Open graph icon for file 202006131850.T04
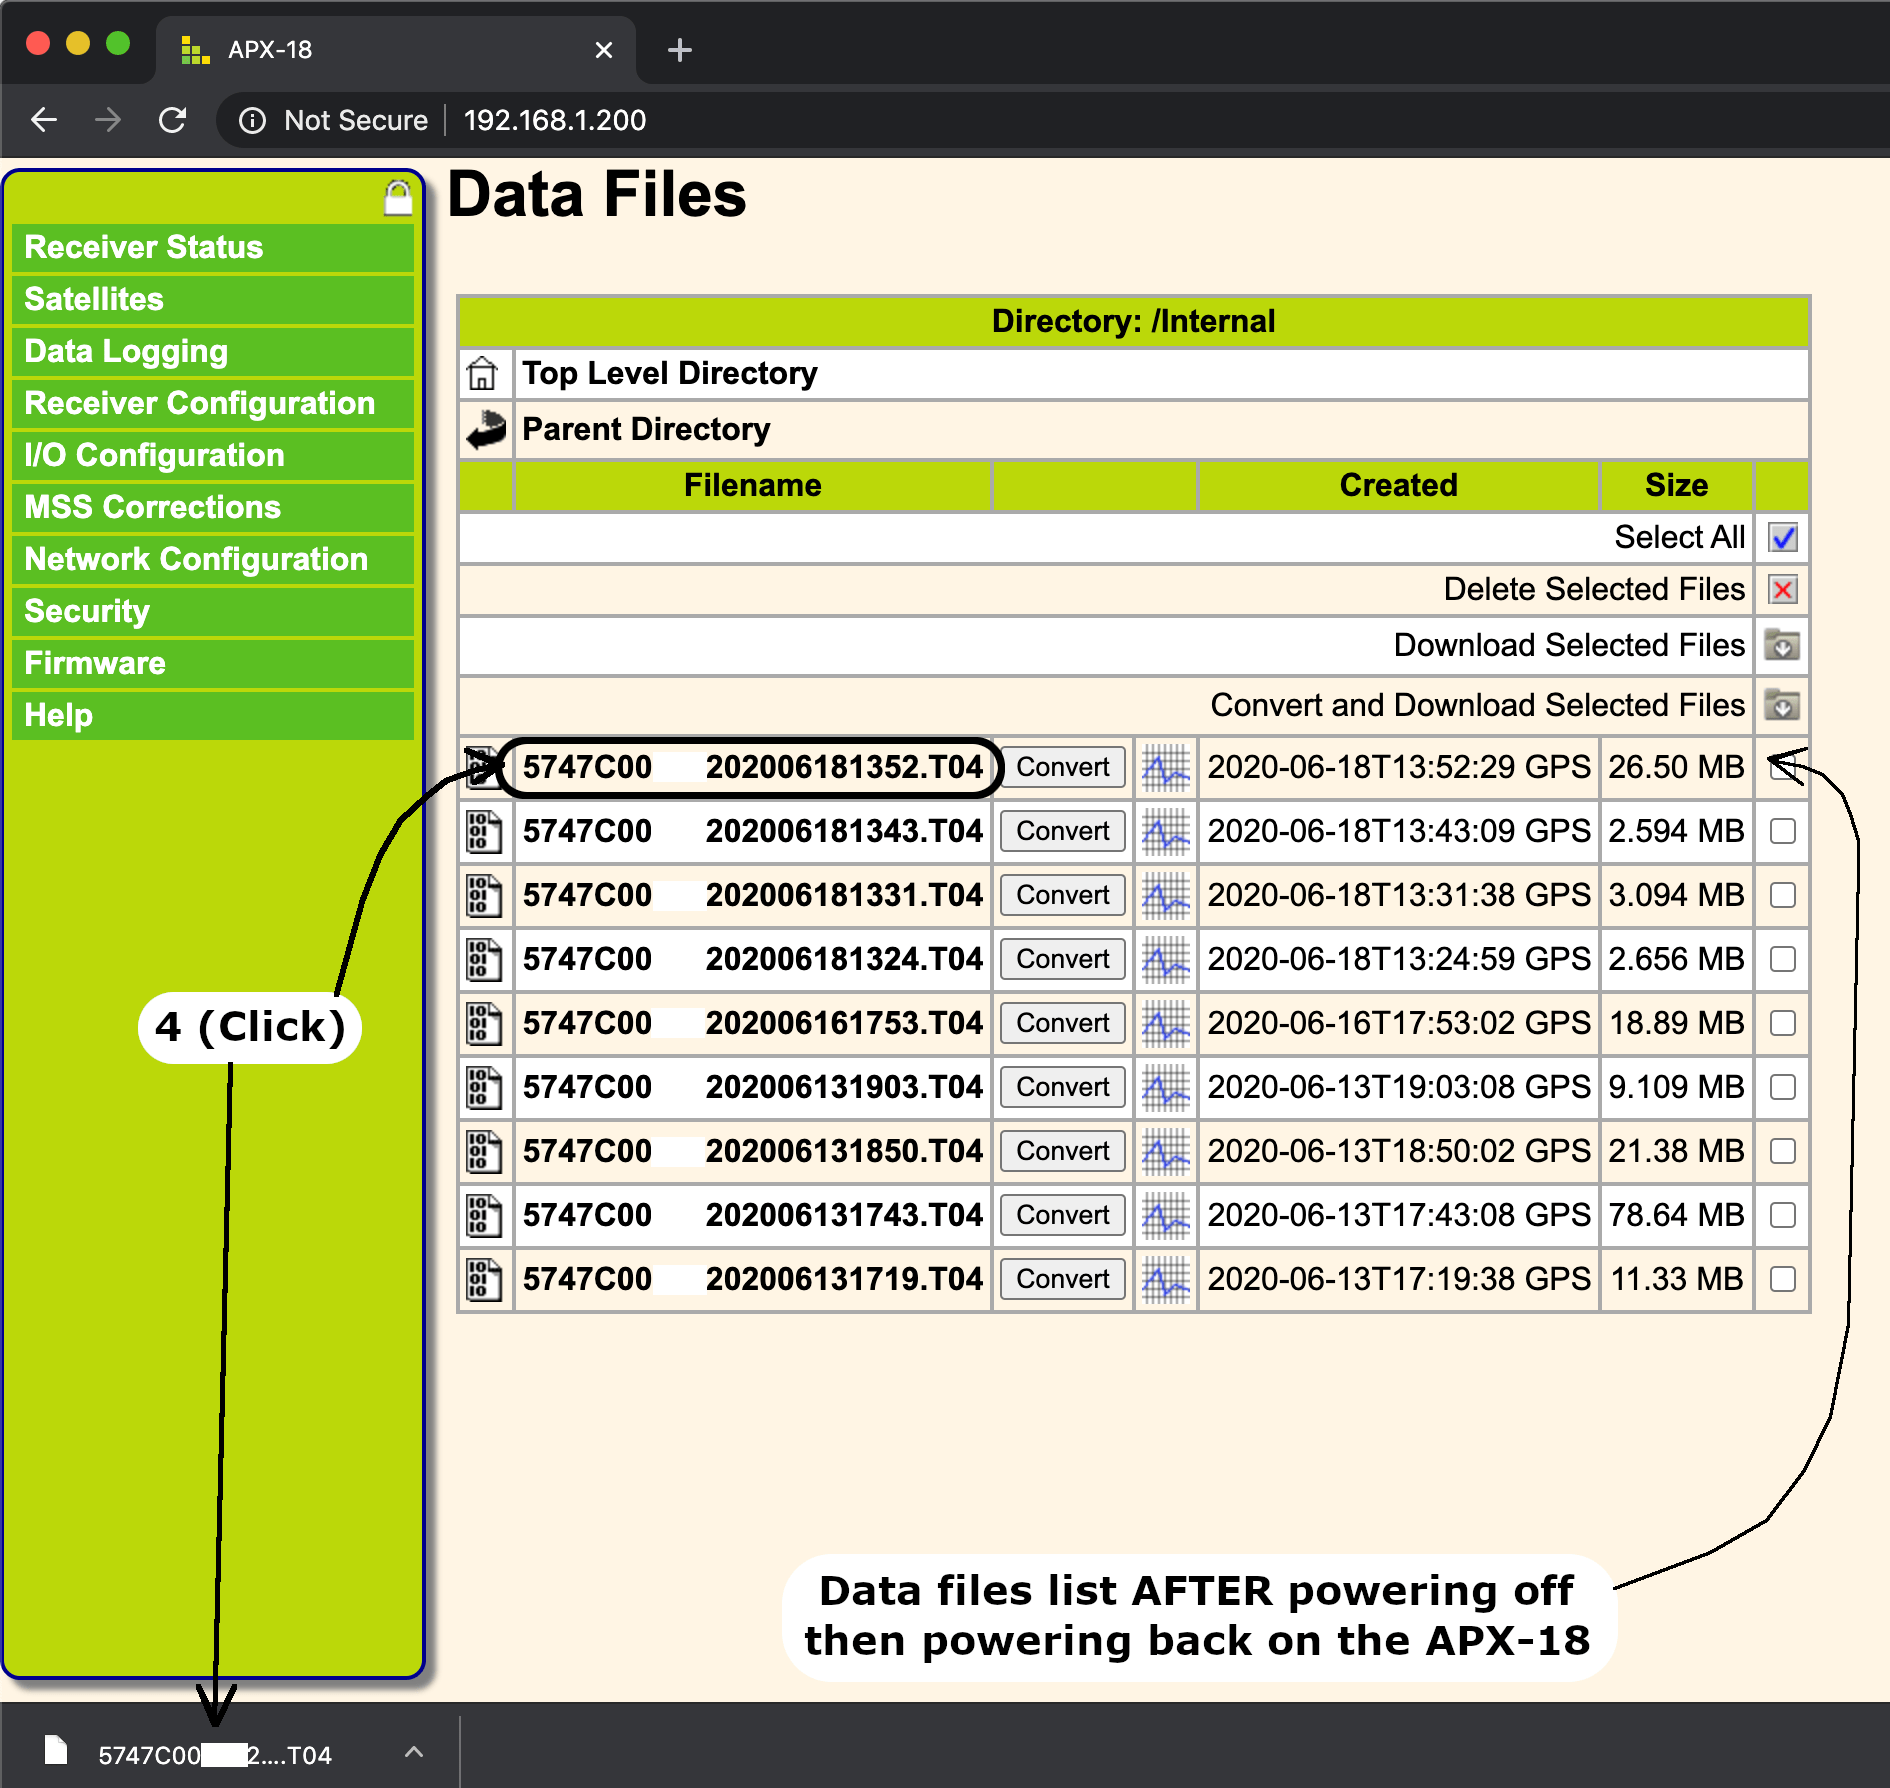 click(1166, 1152)
